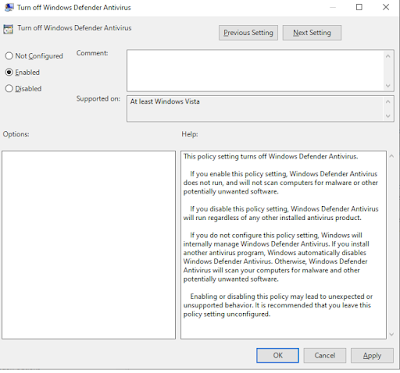Click Supported on box scroll-up arrow
The width and height of the screenshot is (400, 373).
[x=388, y=102]
